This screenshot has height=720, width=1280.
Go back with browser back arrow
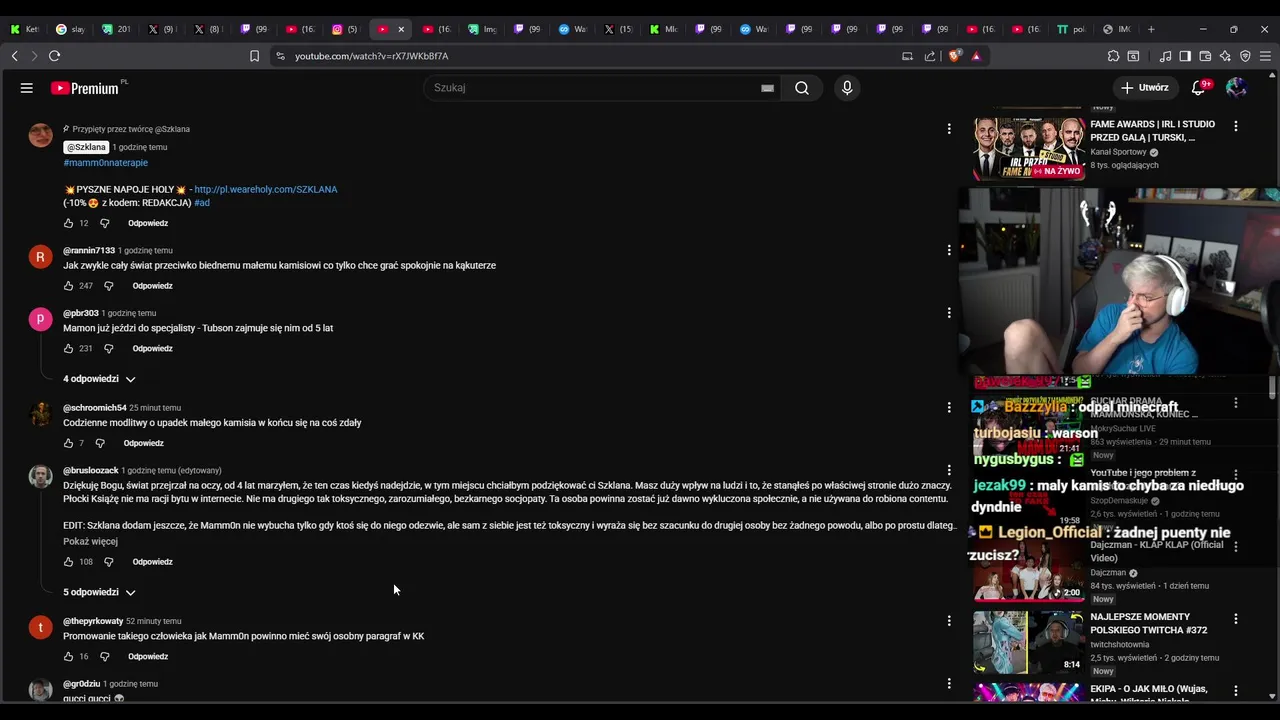coord(14,56)
